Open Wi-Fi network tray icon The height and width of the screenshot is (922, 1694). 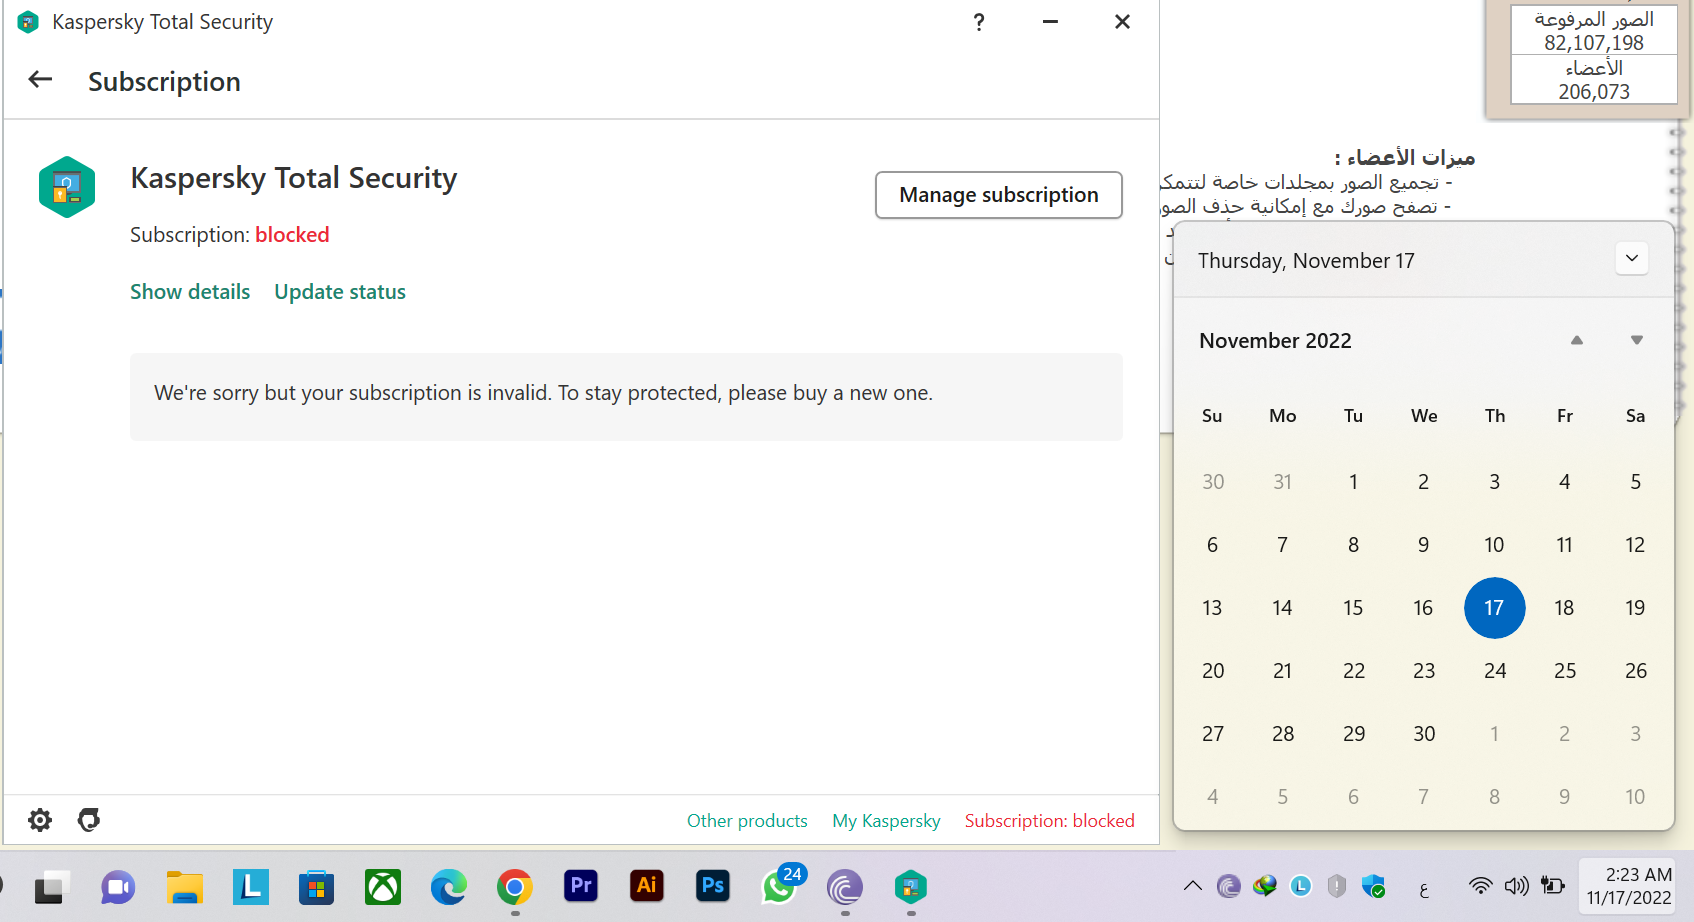coord(1480,886)
